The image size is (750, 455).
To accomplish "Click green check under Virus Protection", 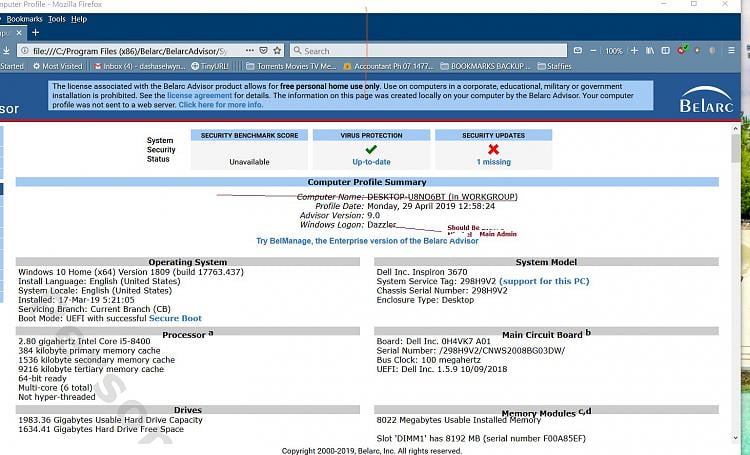I will [x=371, y=149].
